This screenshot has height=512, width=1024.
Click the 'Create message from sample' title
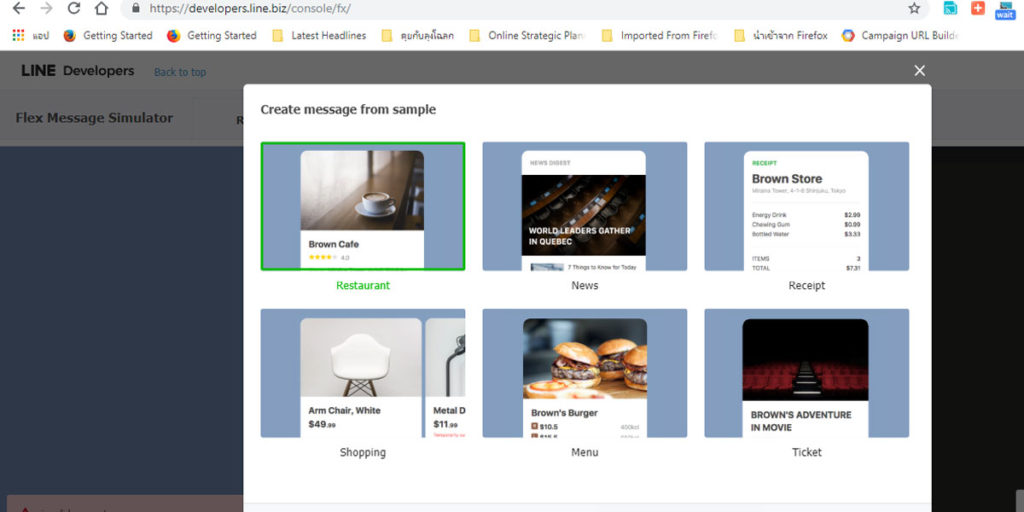tap(348, 110)
